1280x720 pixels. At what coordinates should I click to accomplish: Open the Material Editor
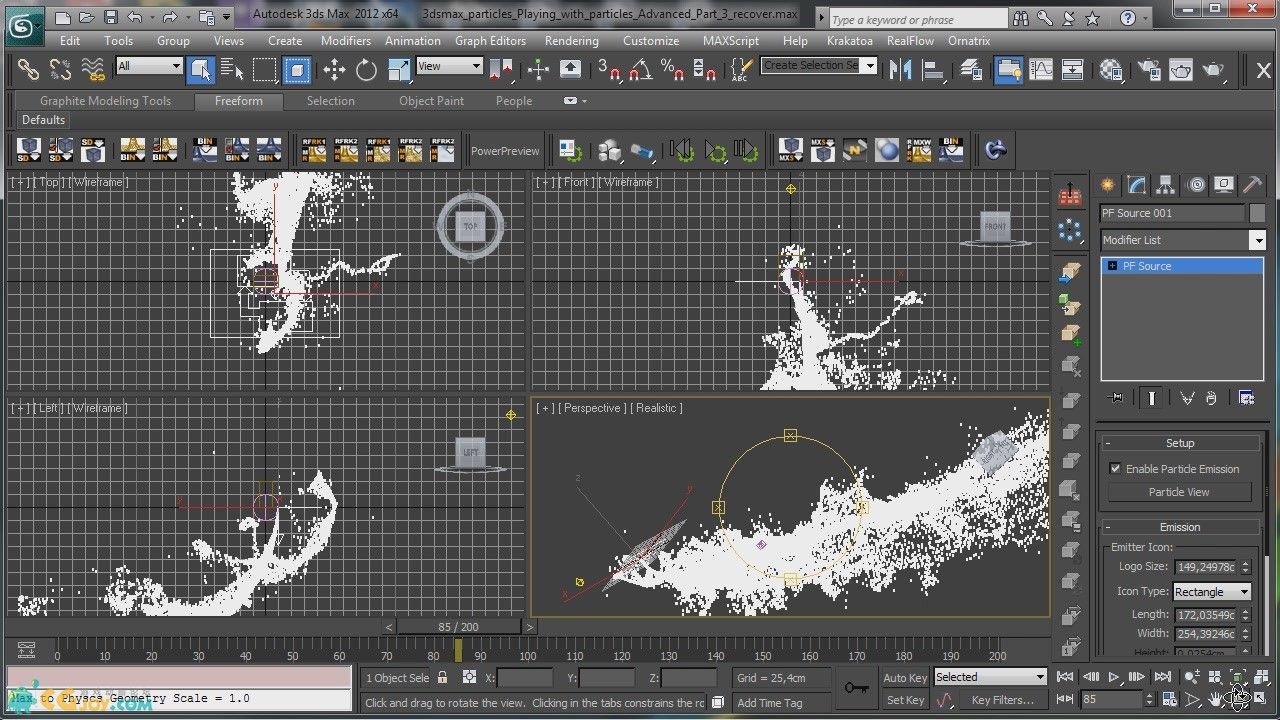(x=1111, y=69)
